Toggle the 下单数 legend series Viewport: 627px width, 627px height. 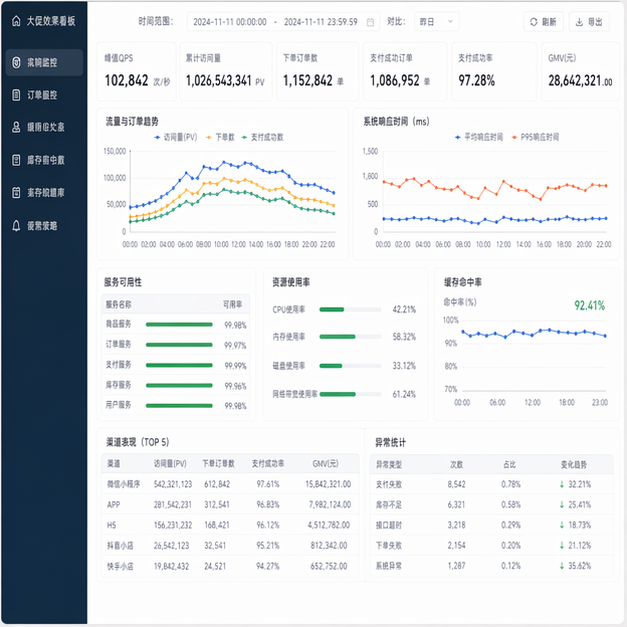pyautogui.click(x=220, y=137)
